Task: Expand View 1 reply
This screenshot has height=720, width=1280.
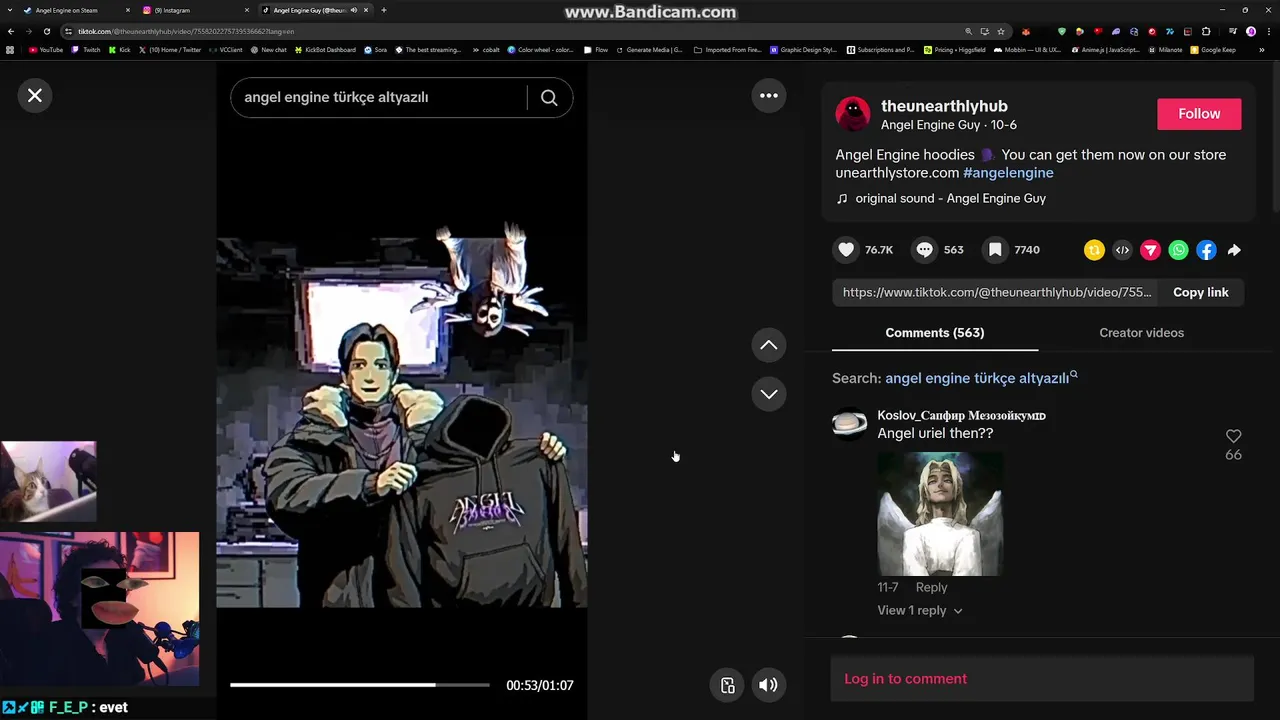Action: pyautogui.click(x=920, y=610)
